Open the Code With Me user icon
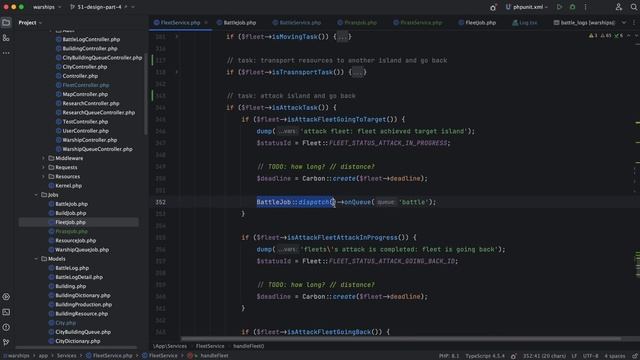The image size is (640, 360). pyautogui.click(x=619, y=7)
